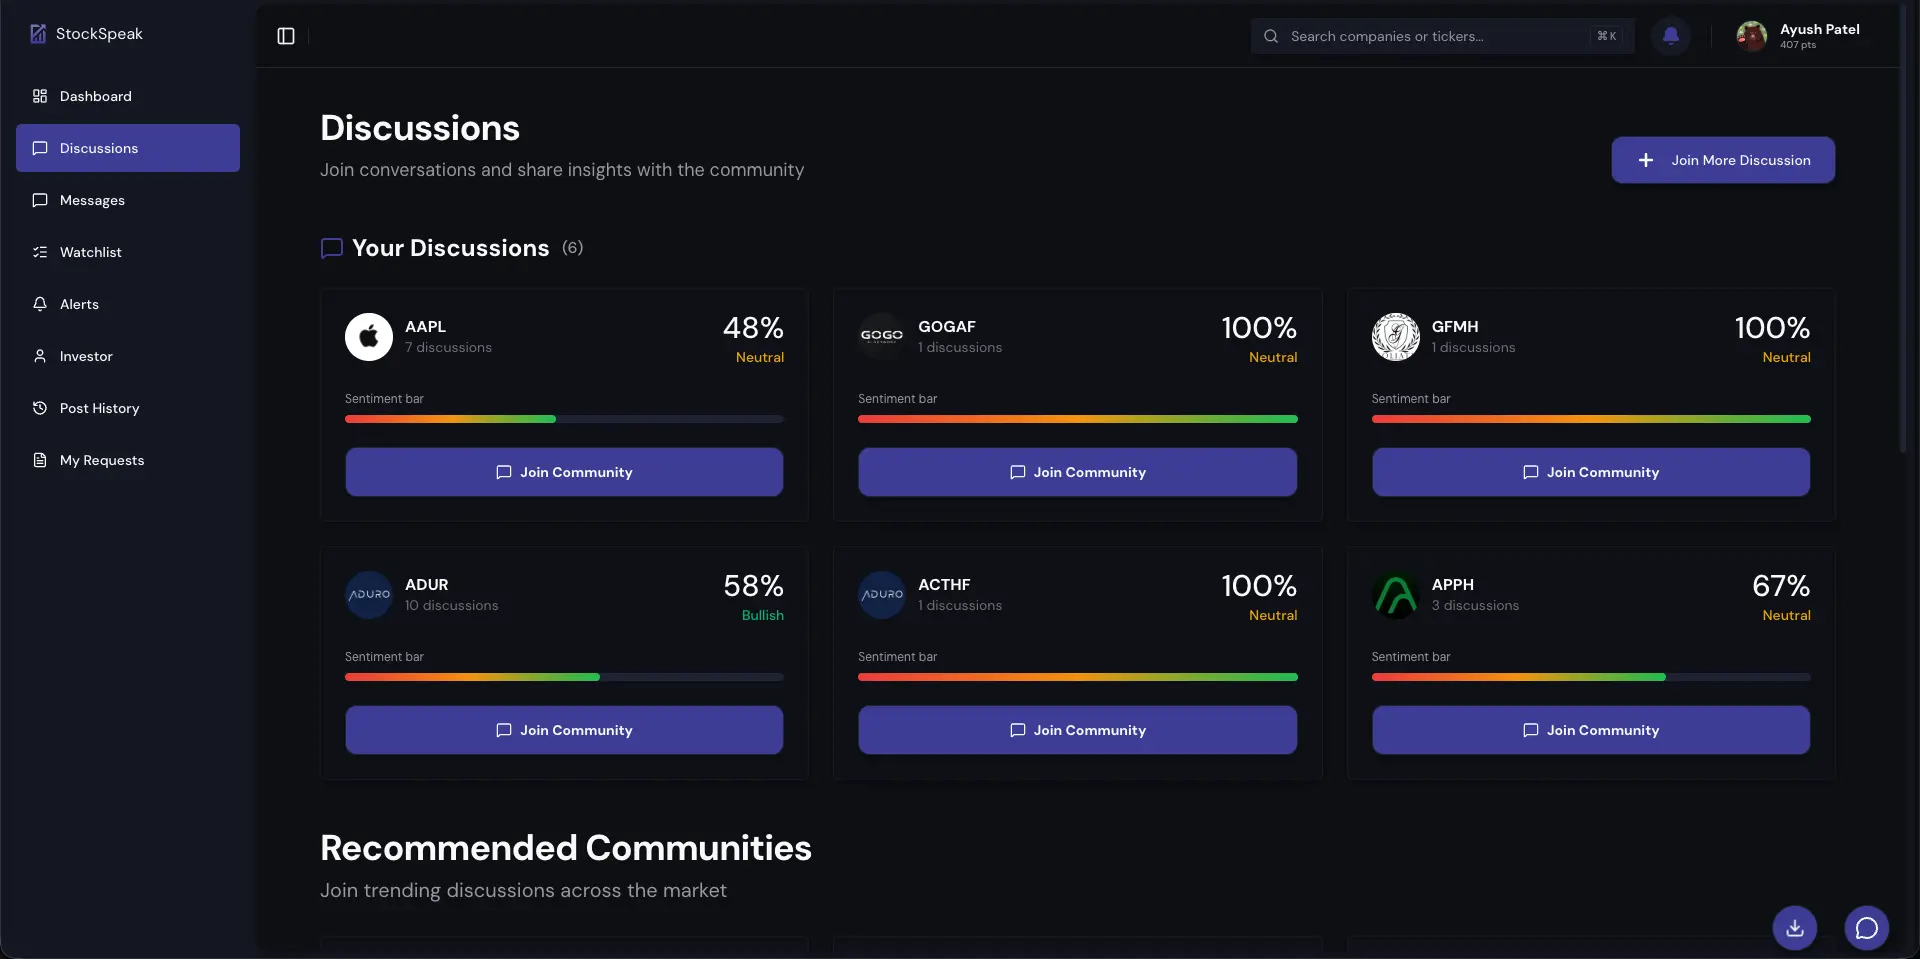Open the notifications bell

(x=1671, y=36)
